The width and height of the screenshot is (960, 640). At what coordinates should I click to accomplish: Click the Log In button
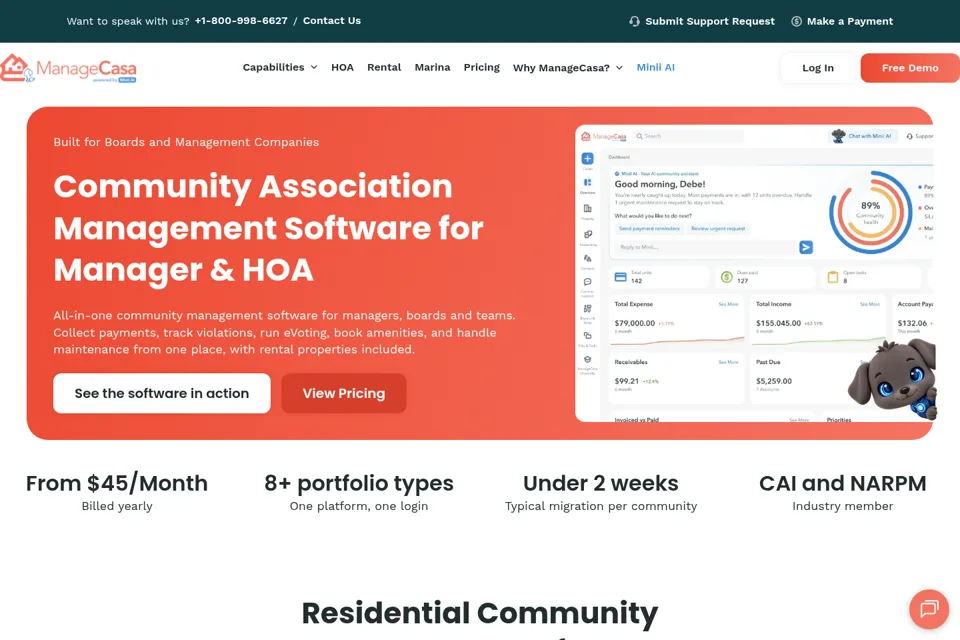[818, 68]
